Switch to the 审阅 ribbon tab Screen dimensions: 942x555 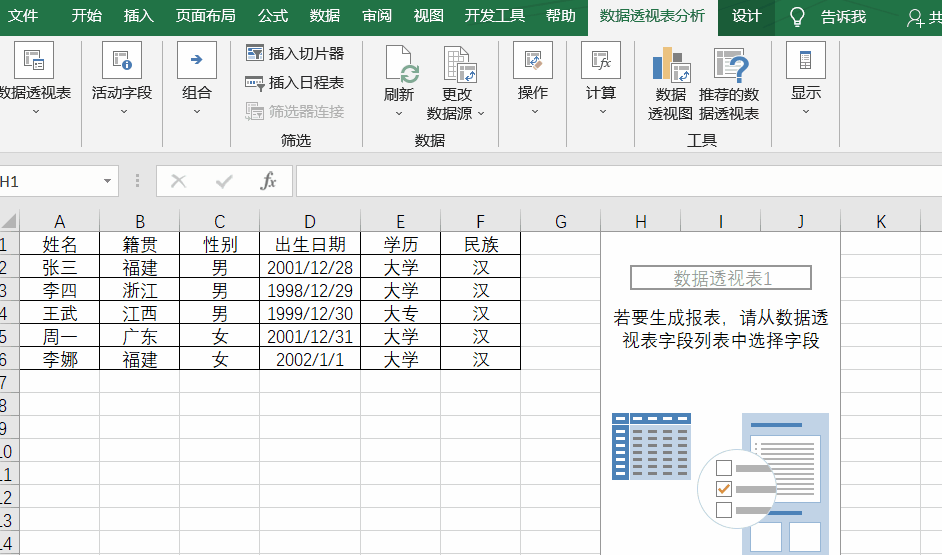(x=377, y=16)
